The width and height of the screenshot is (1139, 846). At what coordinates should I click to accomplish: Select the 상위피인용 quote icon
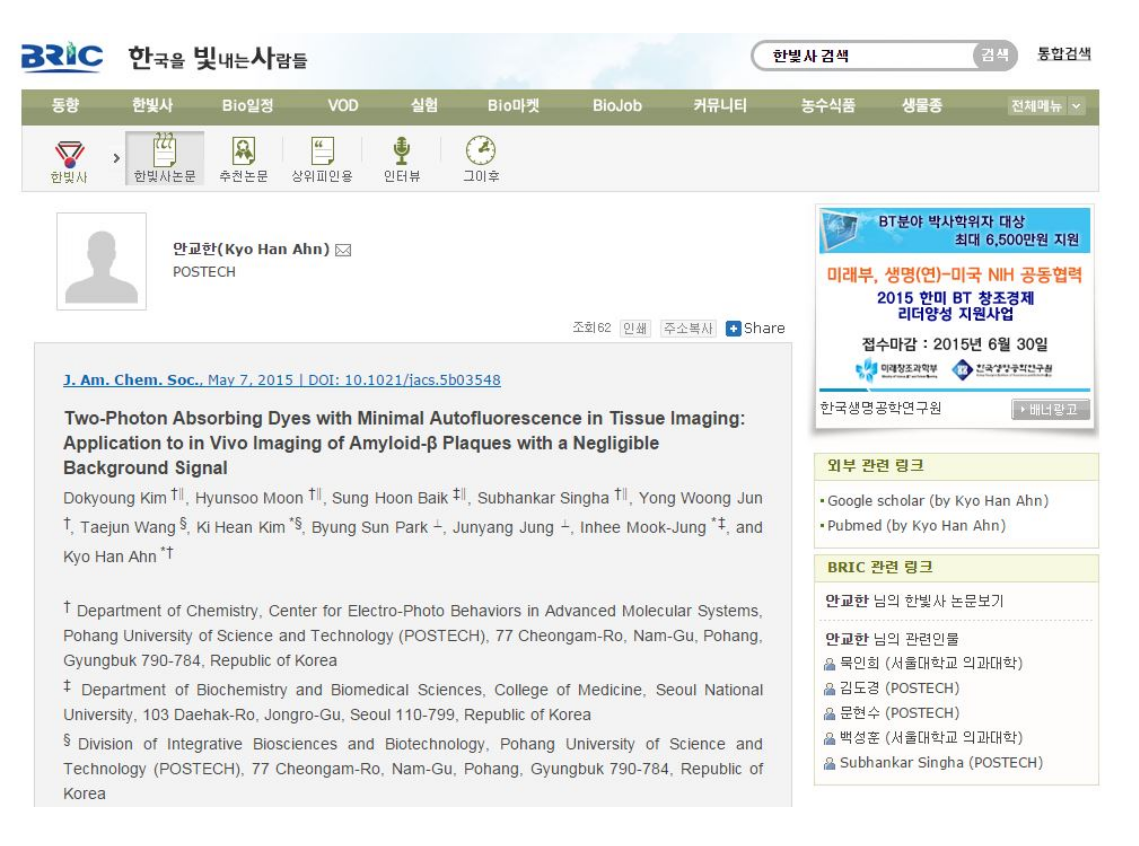point(322,152)
